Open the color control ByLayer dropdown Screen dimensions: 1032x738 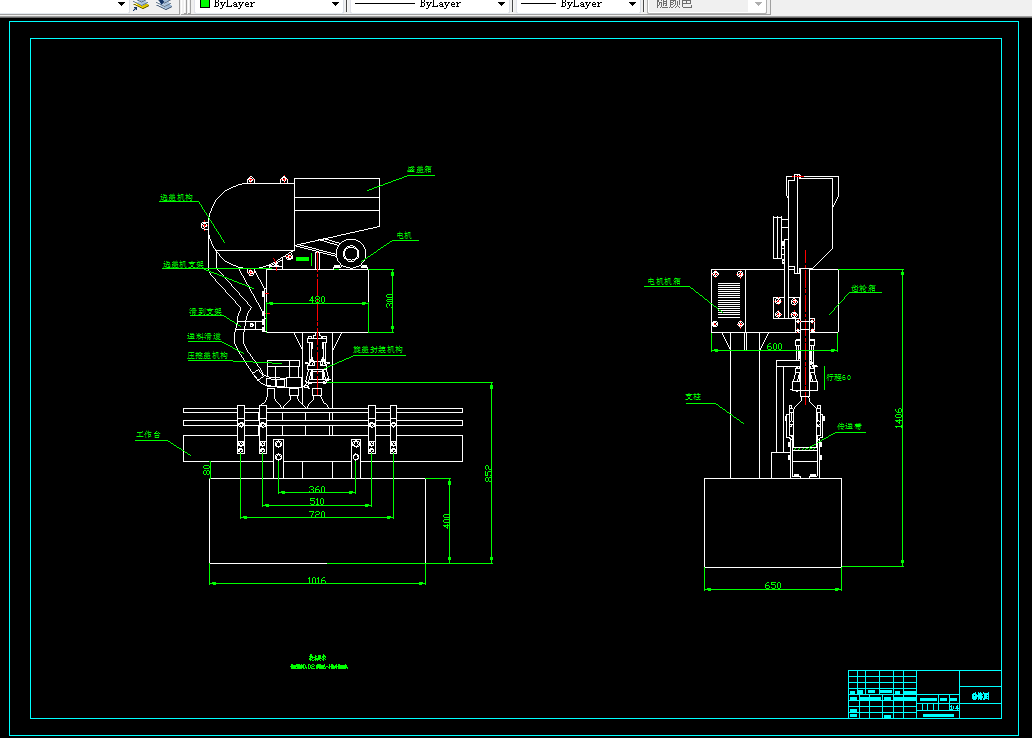coord(270,4)
